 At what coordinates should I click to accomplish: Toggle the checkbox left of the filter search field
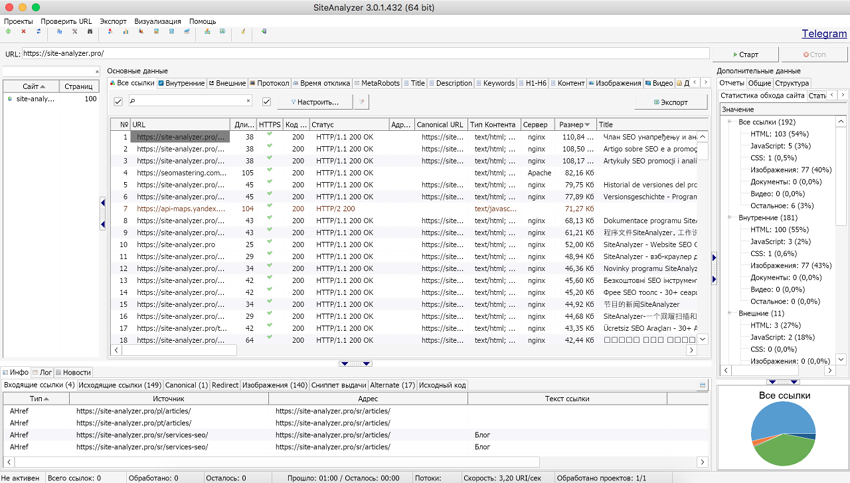click(118, 101)
